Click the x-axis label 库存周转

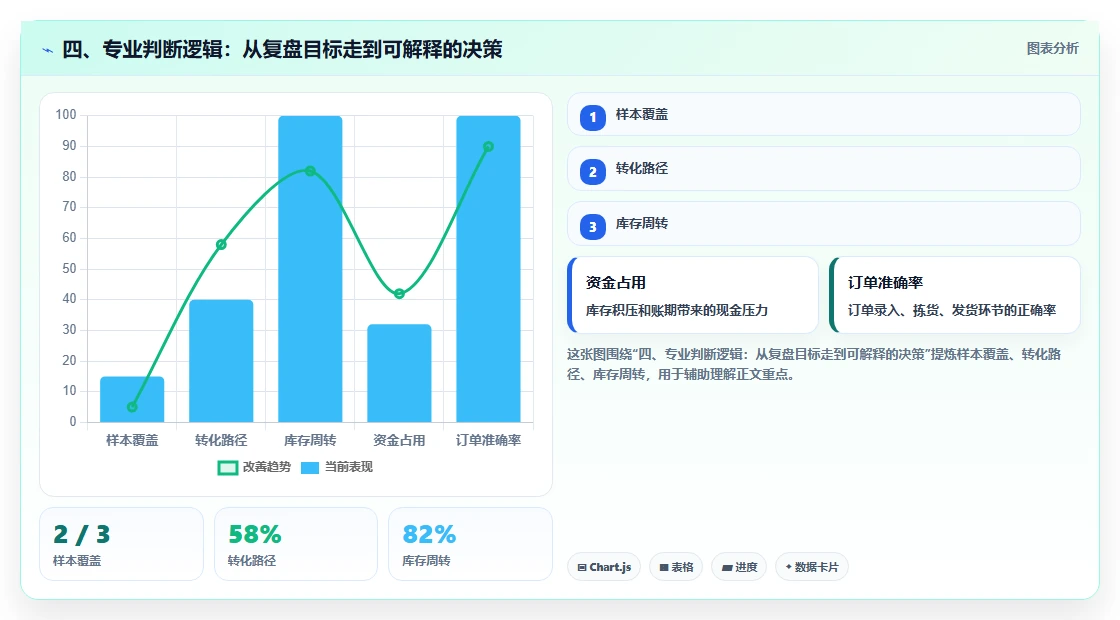(x=310, y=441)
